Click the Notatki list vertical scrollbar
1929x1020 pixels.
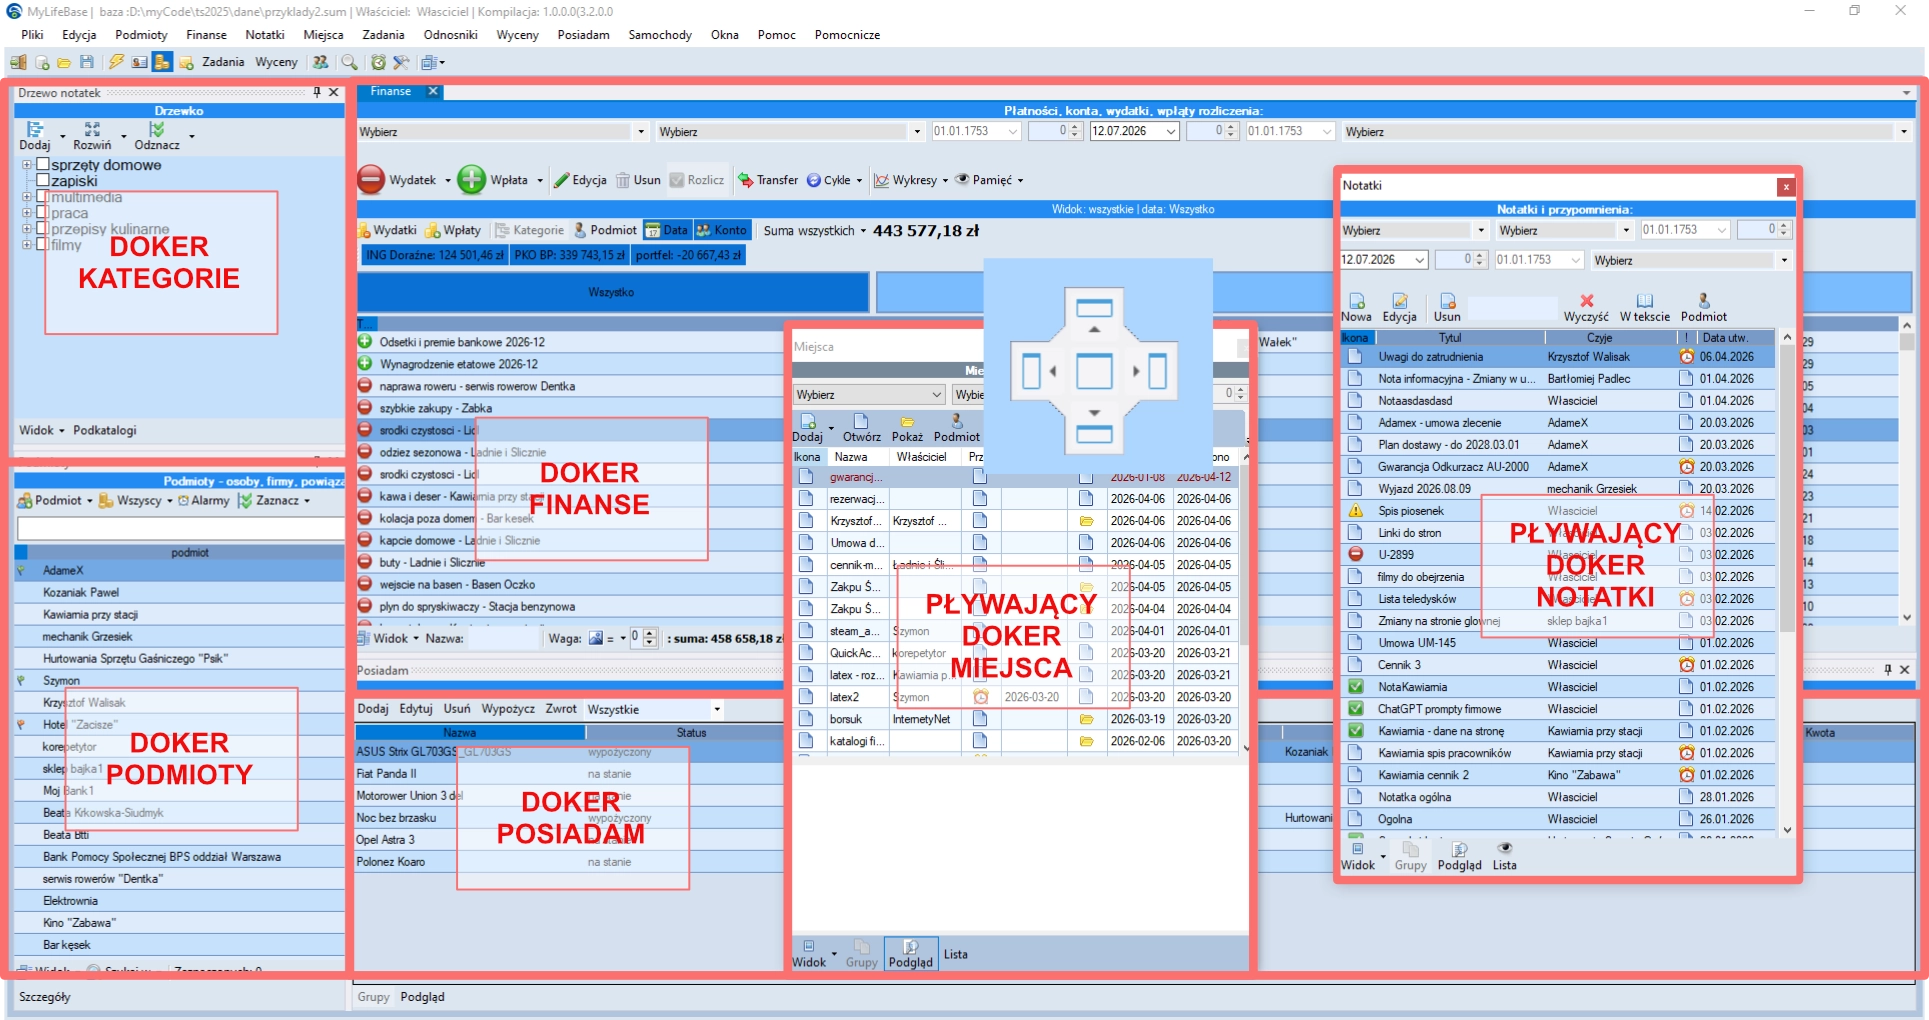(x=1787, y=583)
